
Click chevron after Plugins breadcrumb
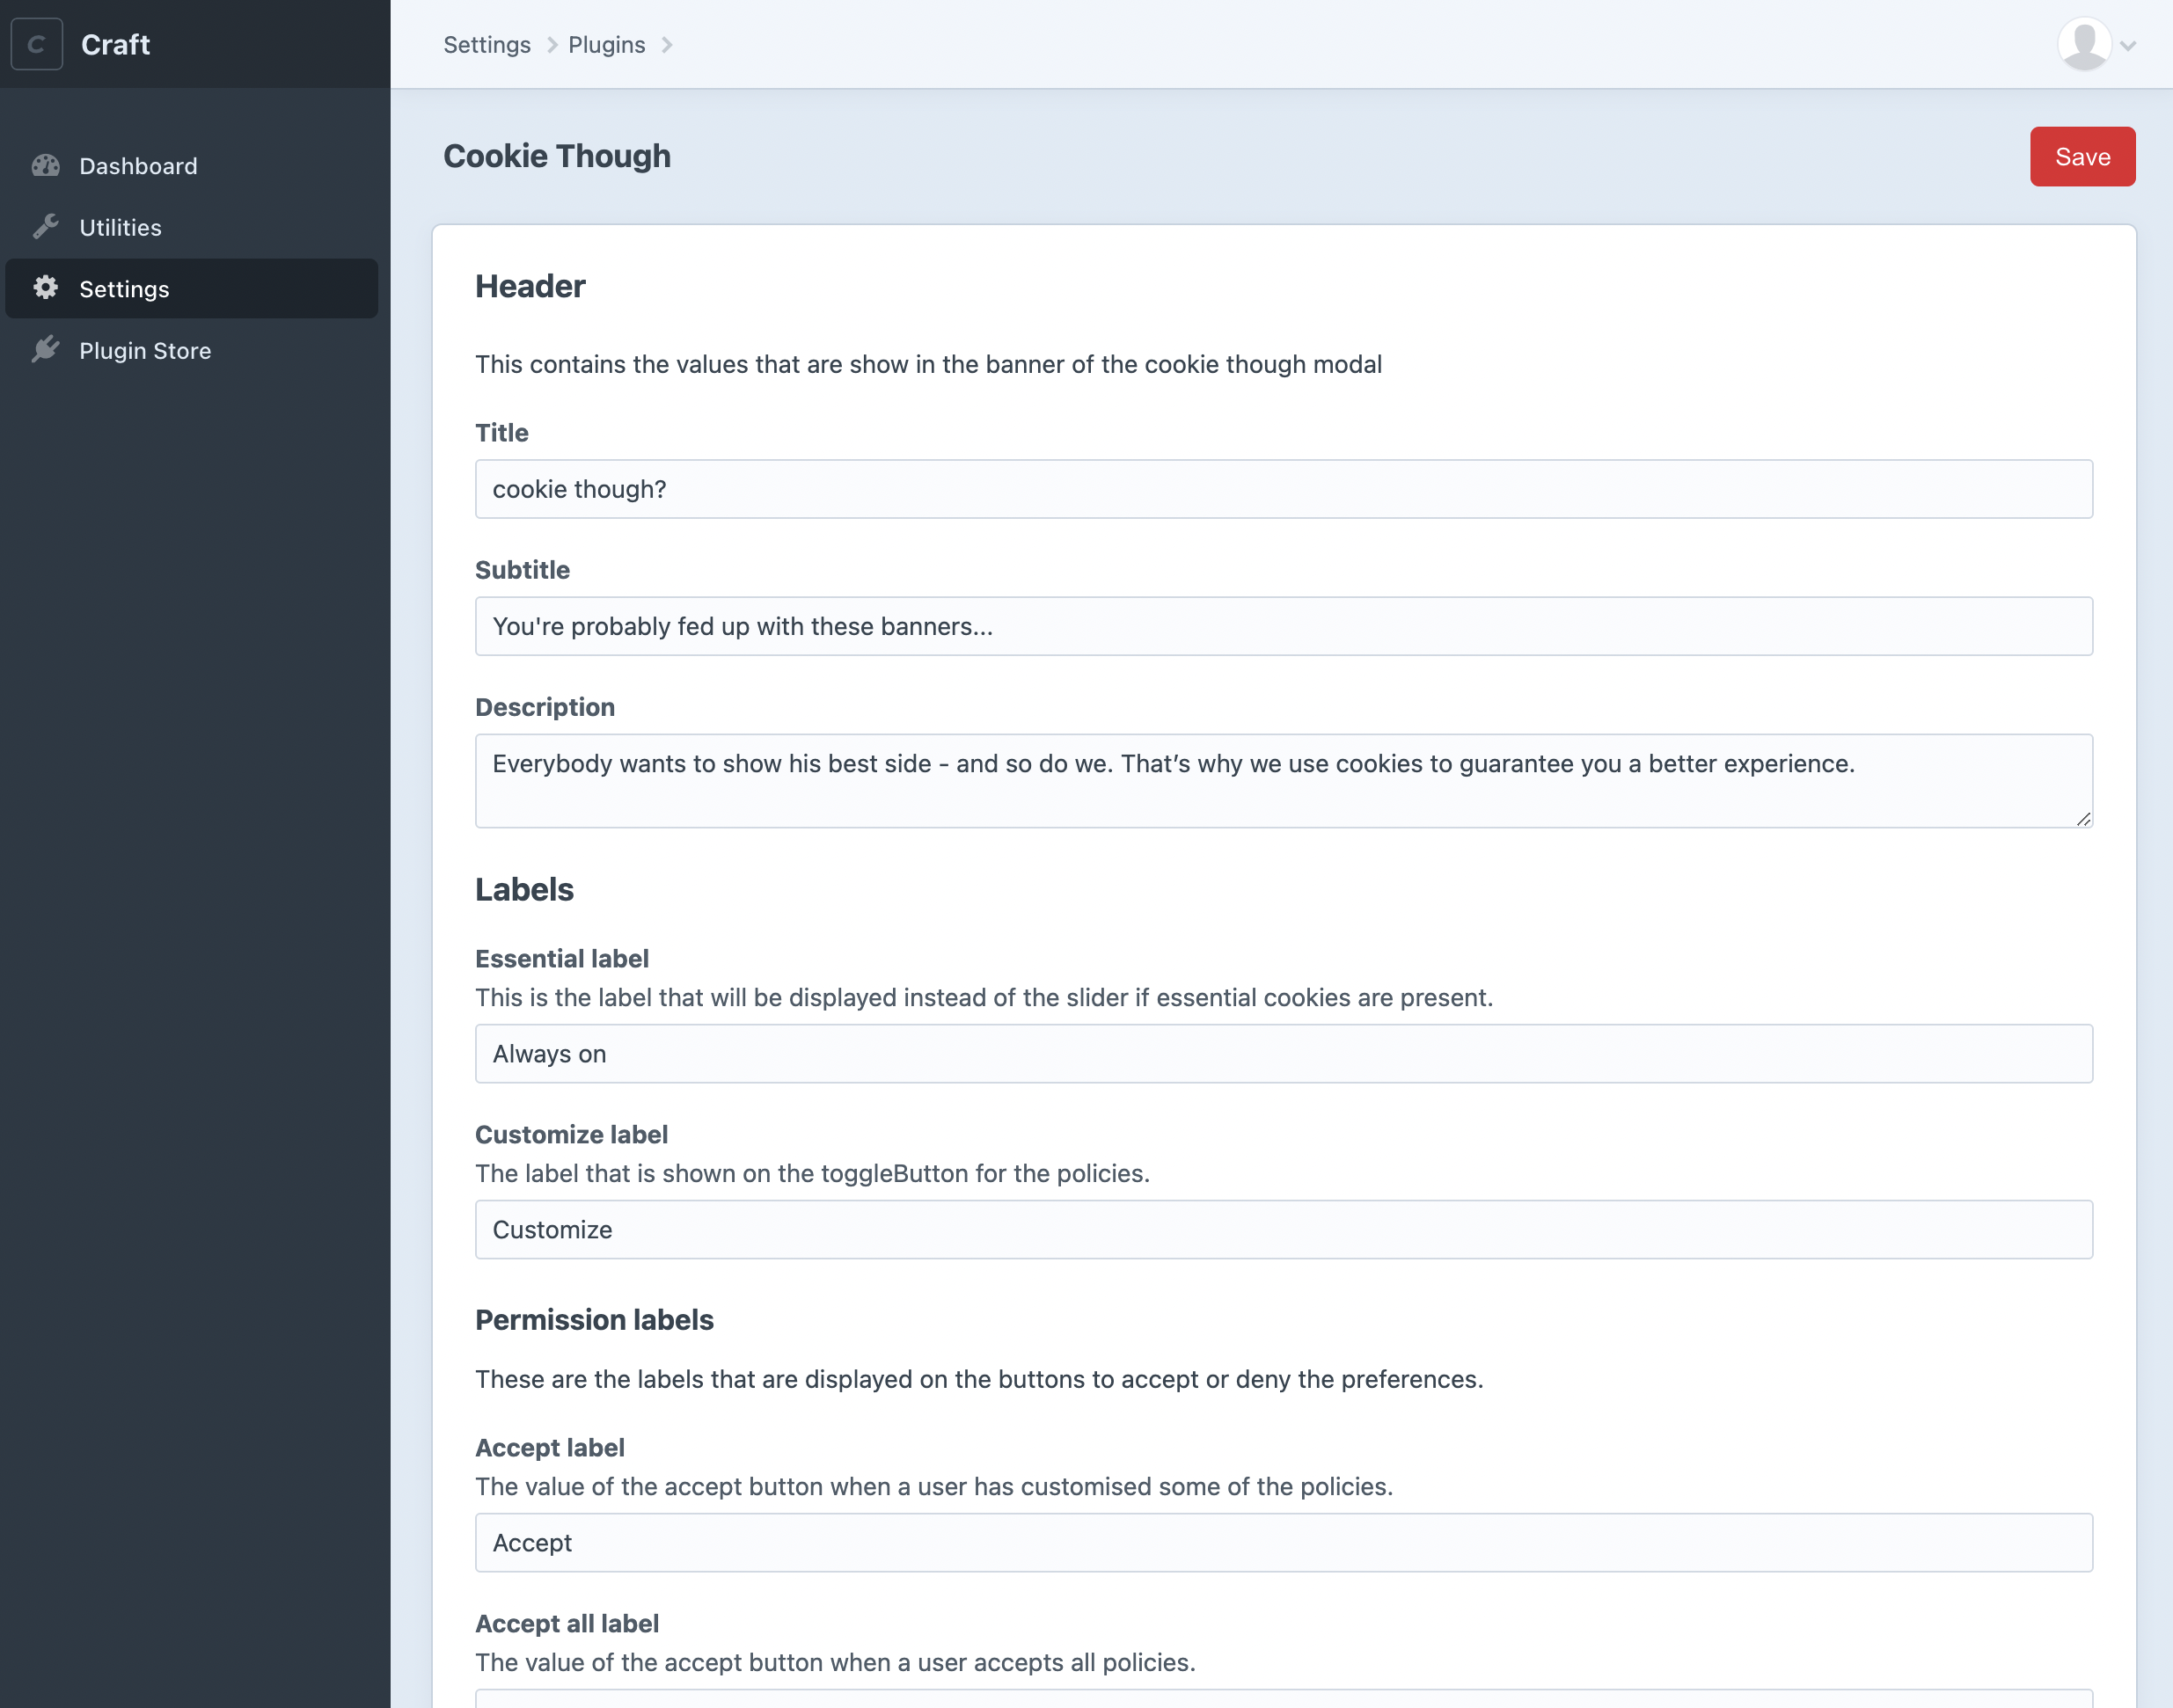point(667,45)
